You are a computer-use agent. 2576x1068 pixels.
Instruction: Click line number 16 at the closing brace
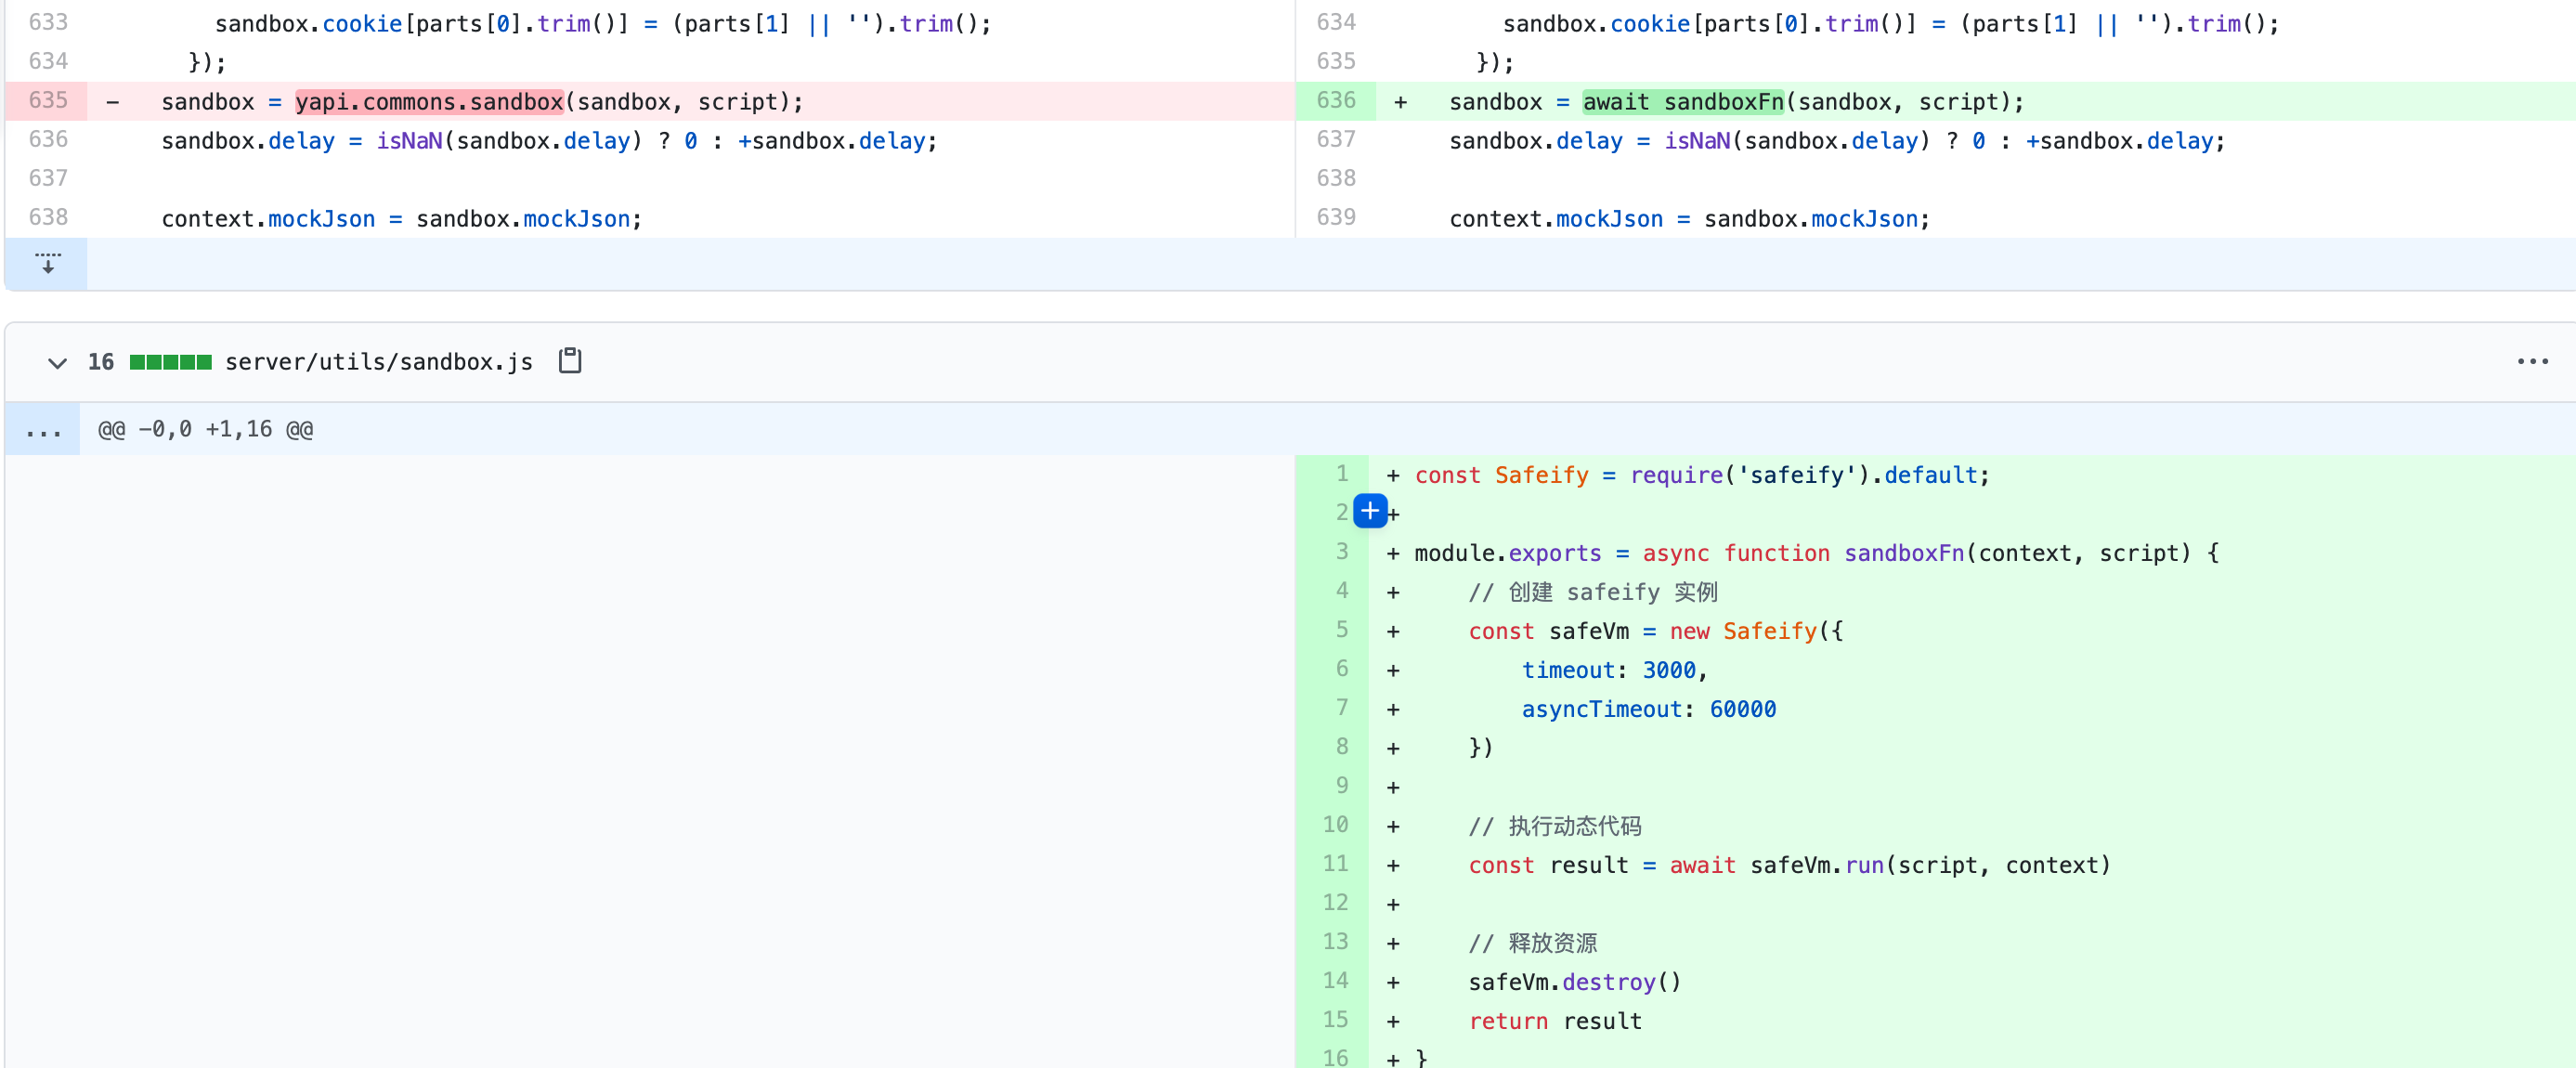point(1336,1056)
